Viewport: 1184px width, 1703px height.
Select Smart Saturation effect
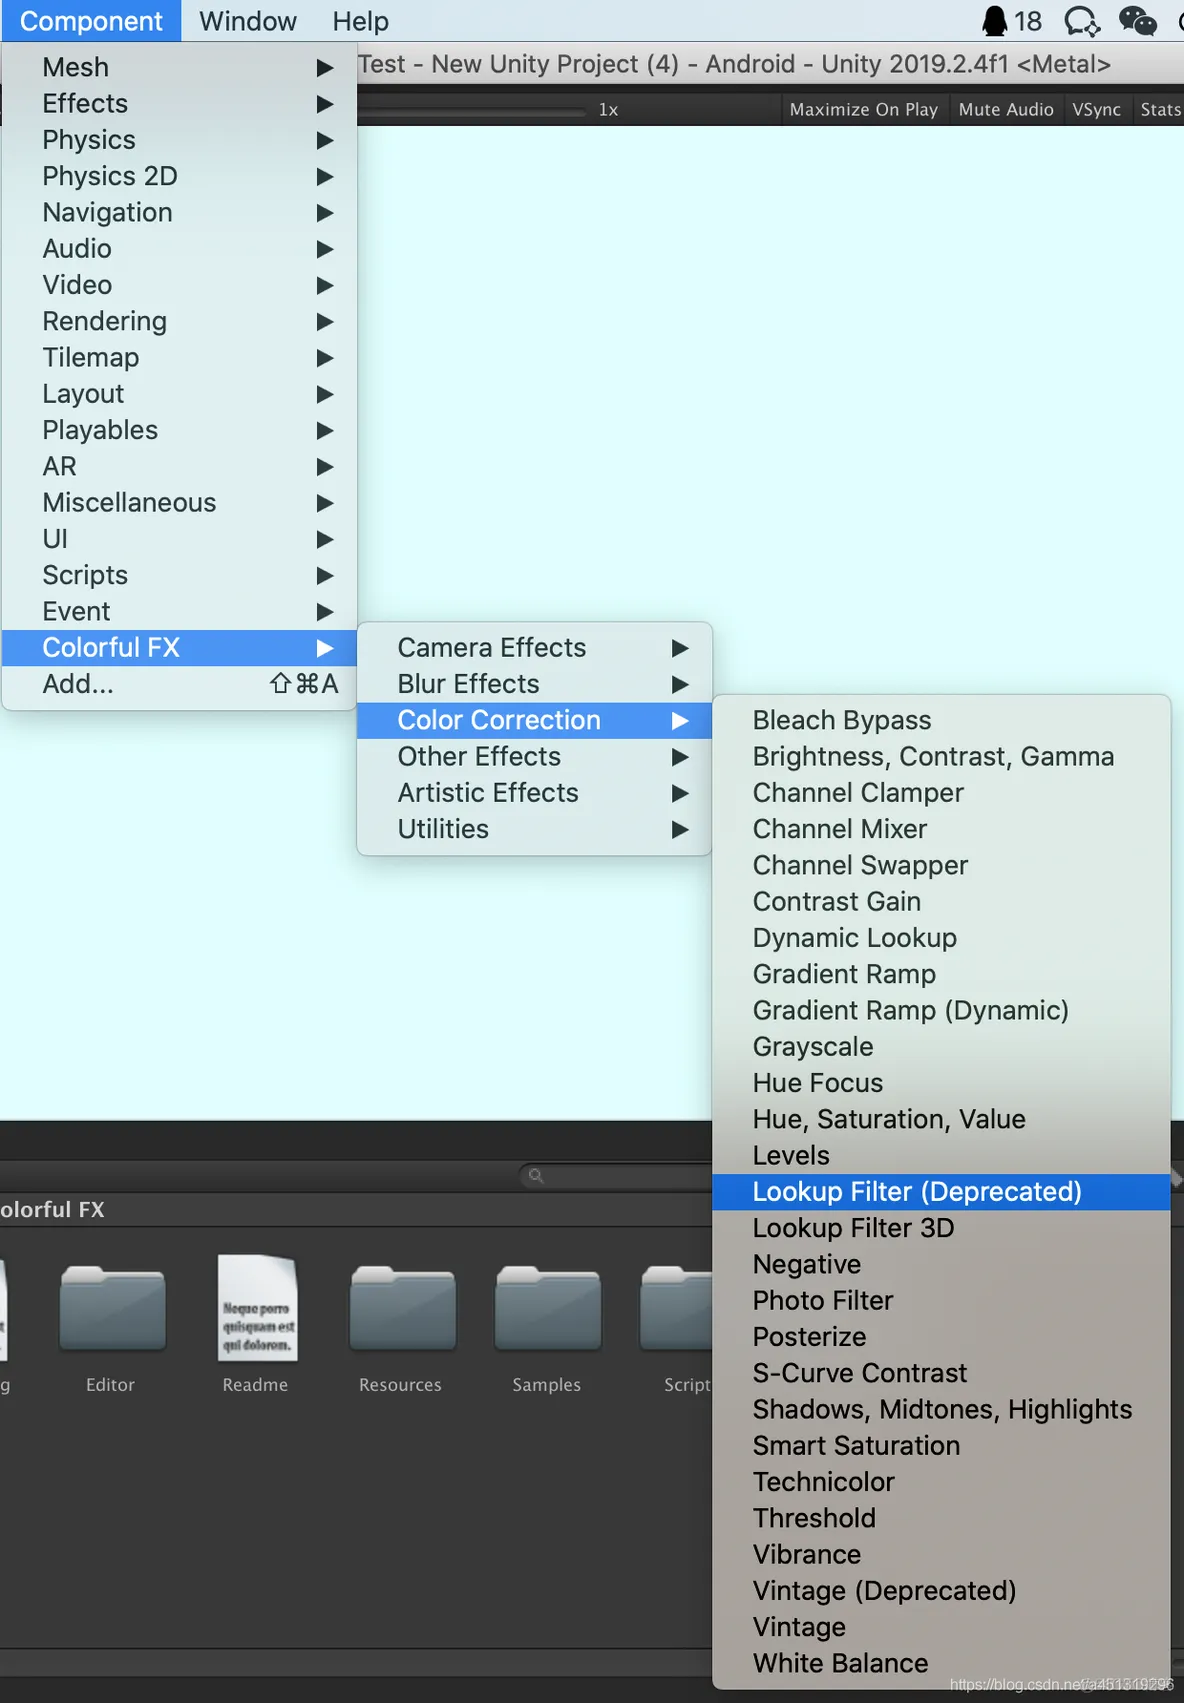click(941, 1445)
